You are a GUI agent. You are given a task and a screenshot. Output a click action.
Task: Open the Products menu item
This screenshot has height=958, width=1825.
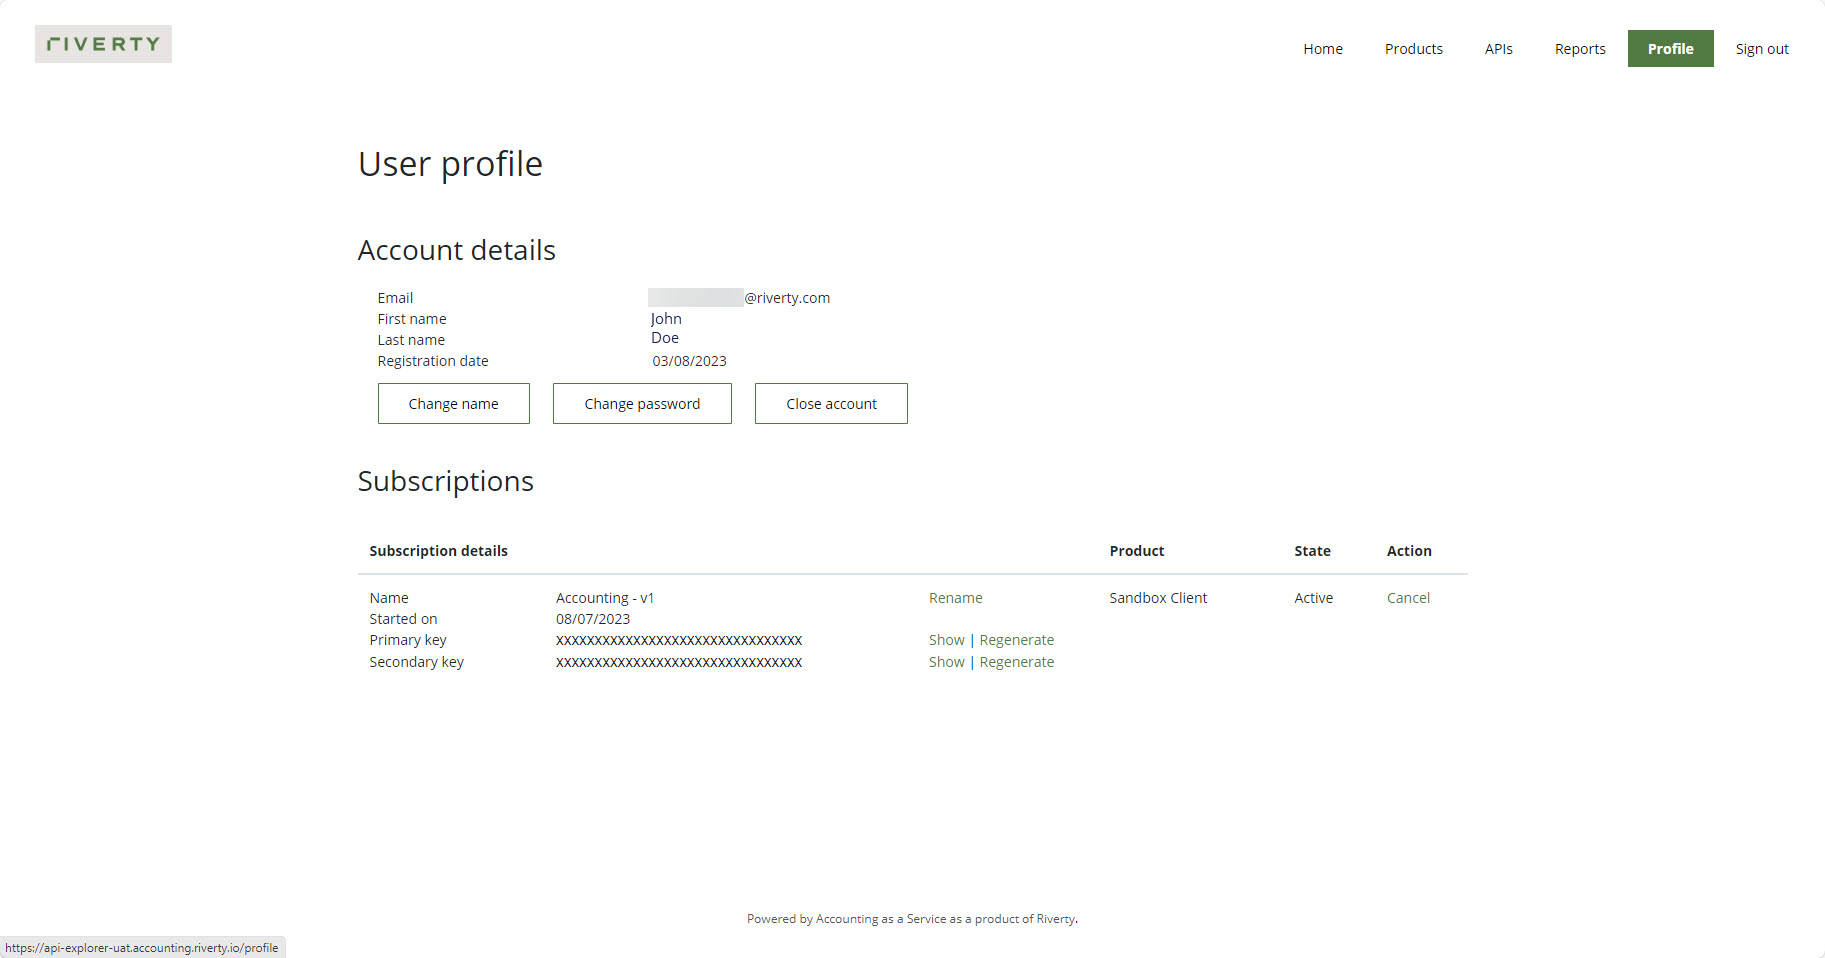(x=1413, y=49)
